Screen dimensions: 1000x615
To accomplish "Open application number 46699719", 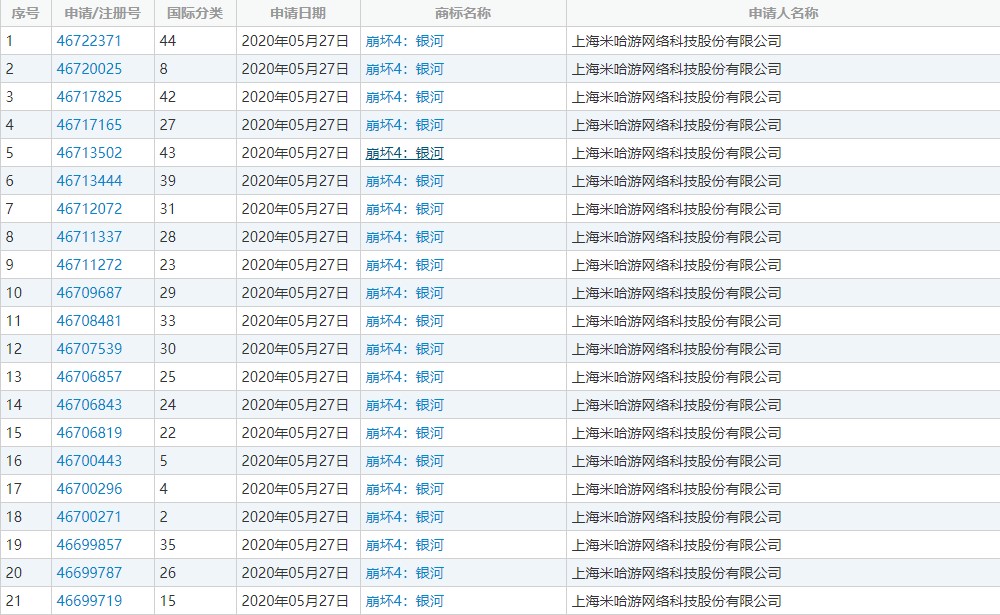I will tap(89, 601).
